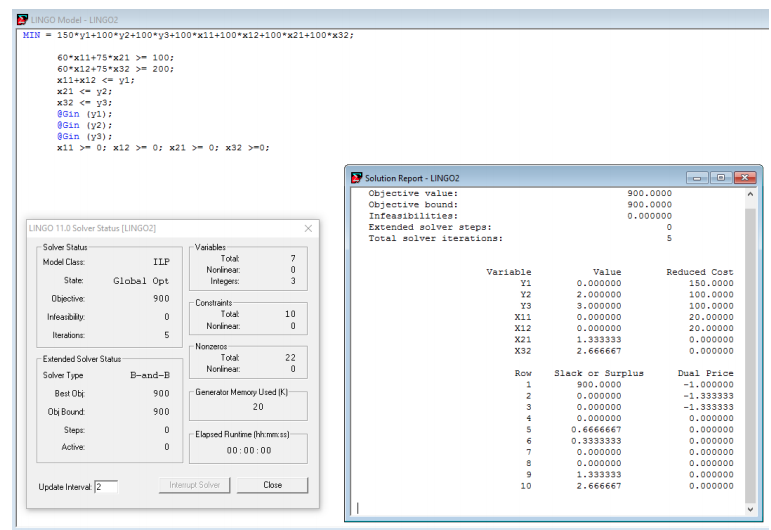Click the Reduced Cost column header
This screenshot has height=530, width=771.
click(x=699, y=272)
